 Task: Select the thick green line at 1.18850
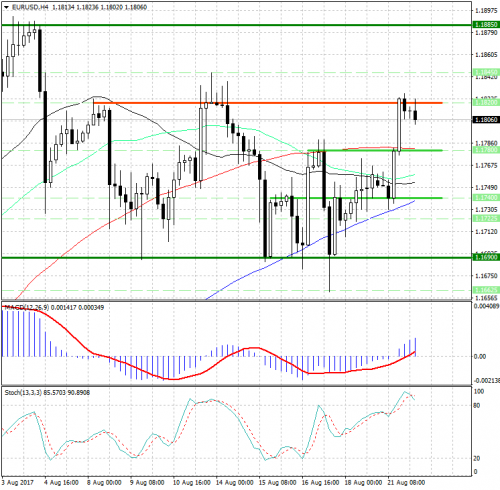click(237, 25)
